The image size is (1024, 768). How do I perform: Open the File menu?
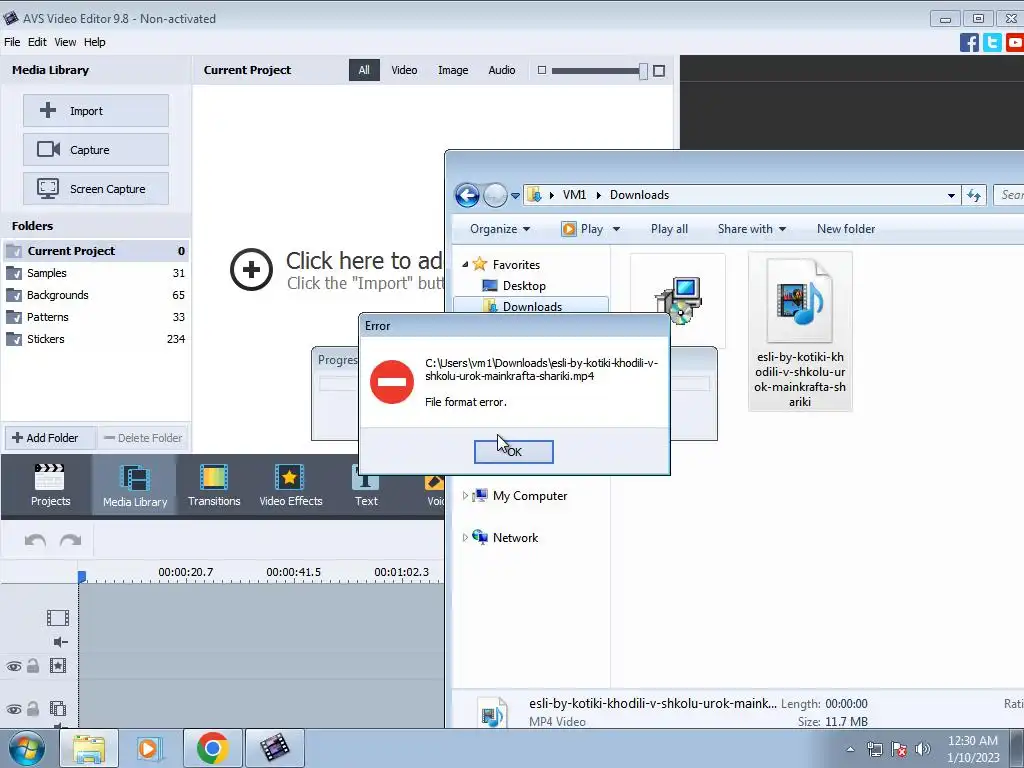[12, 42]
